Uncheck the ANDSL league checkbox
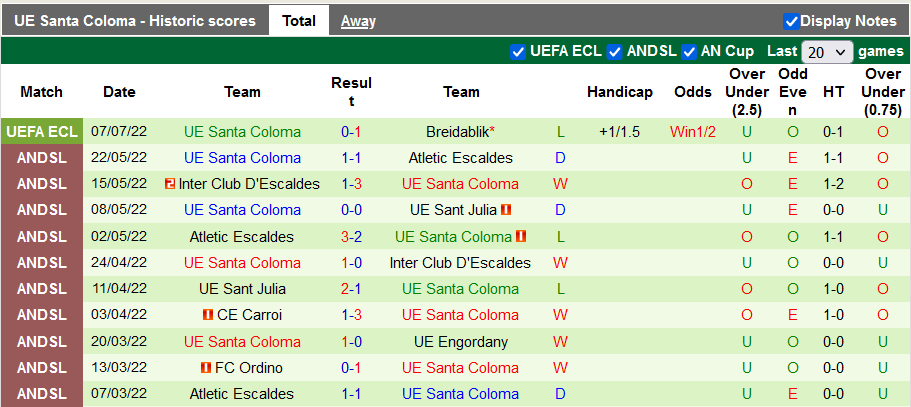This screenshot has height=407, width=911. [x=615, y=51]
